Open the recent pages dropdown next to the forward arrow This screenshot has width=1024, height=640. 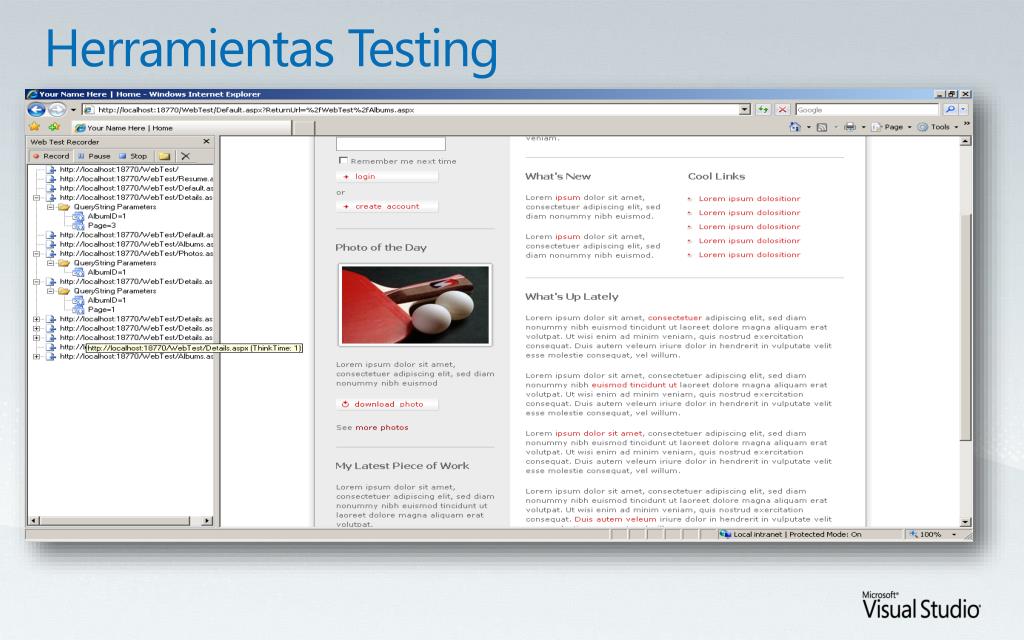click(x=73, y=110)
